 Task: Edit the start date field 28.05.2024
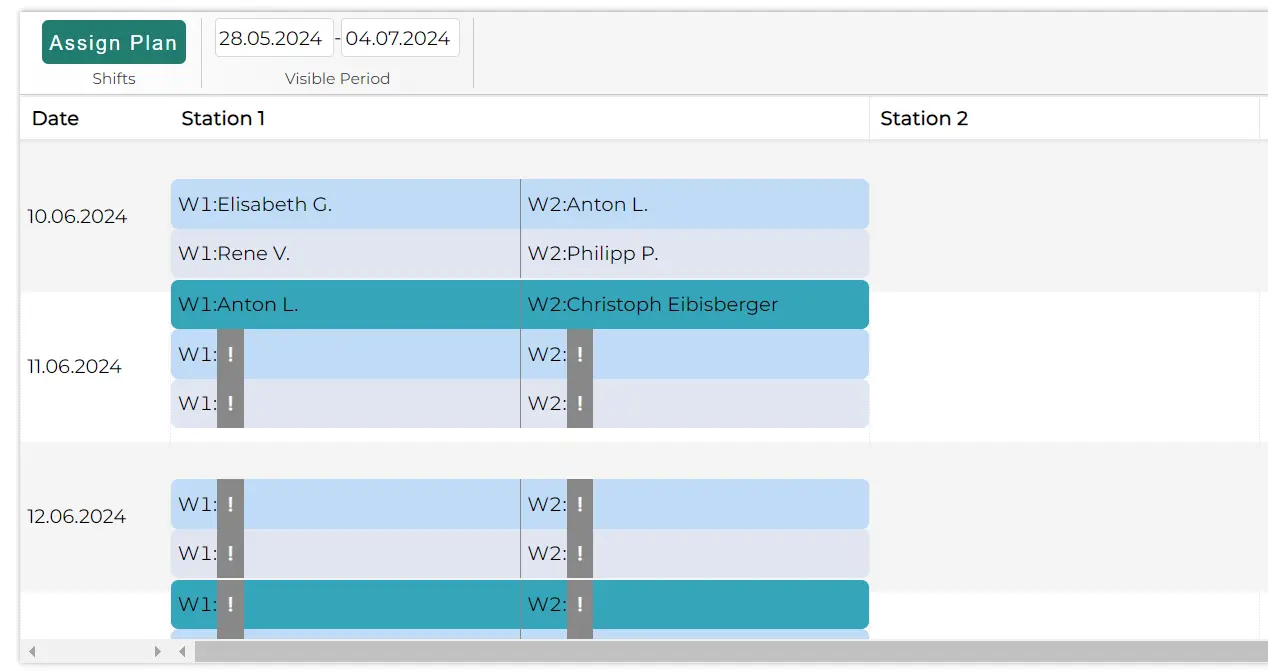[273, 38]
